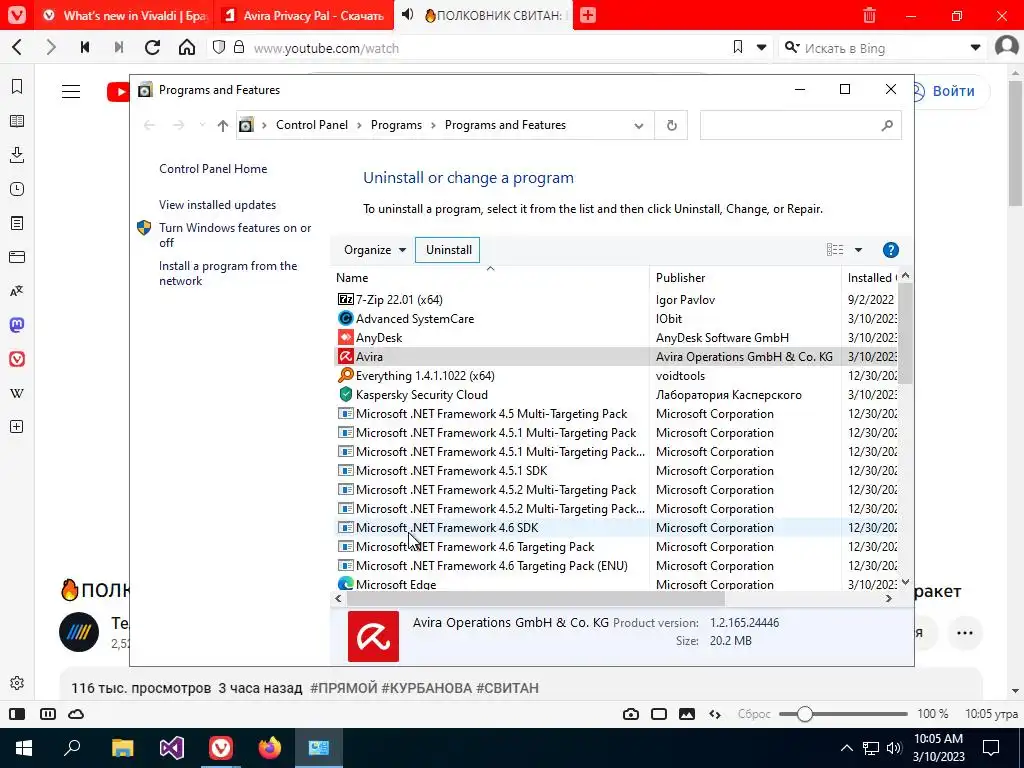Screen dimensions: 1024x768
Task: Sort by the Name column header
Action: tap(490, 278)
